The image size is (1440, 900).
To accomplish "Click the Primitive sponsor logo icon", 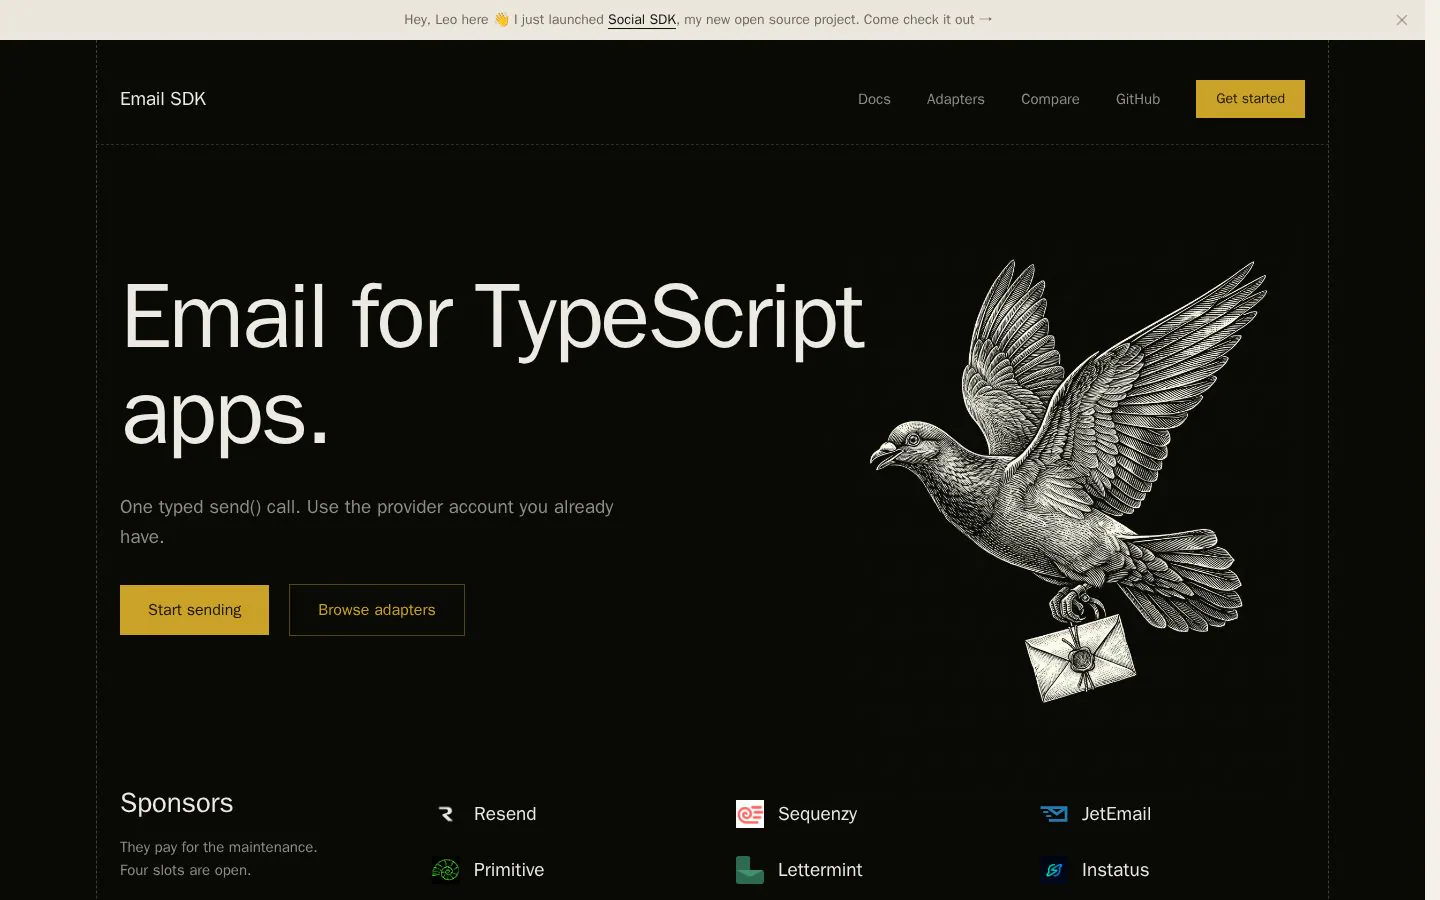I will (446, 870).
